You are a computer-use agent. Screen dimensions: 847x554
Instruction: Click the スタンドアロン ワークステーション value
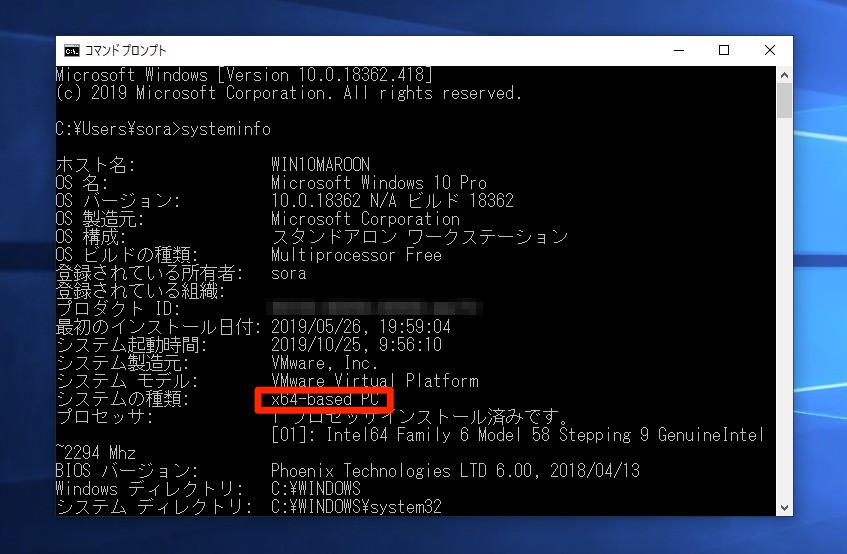click(419, 237)
